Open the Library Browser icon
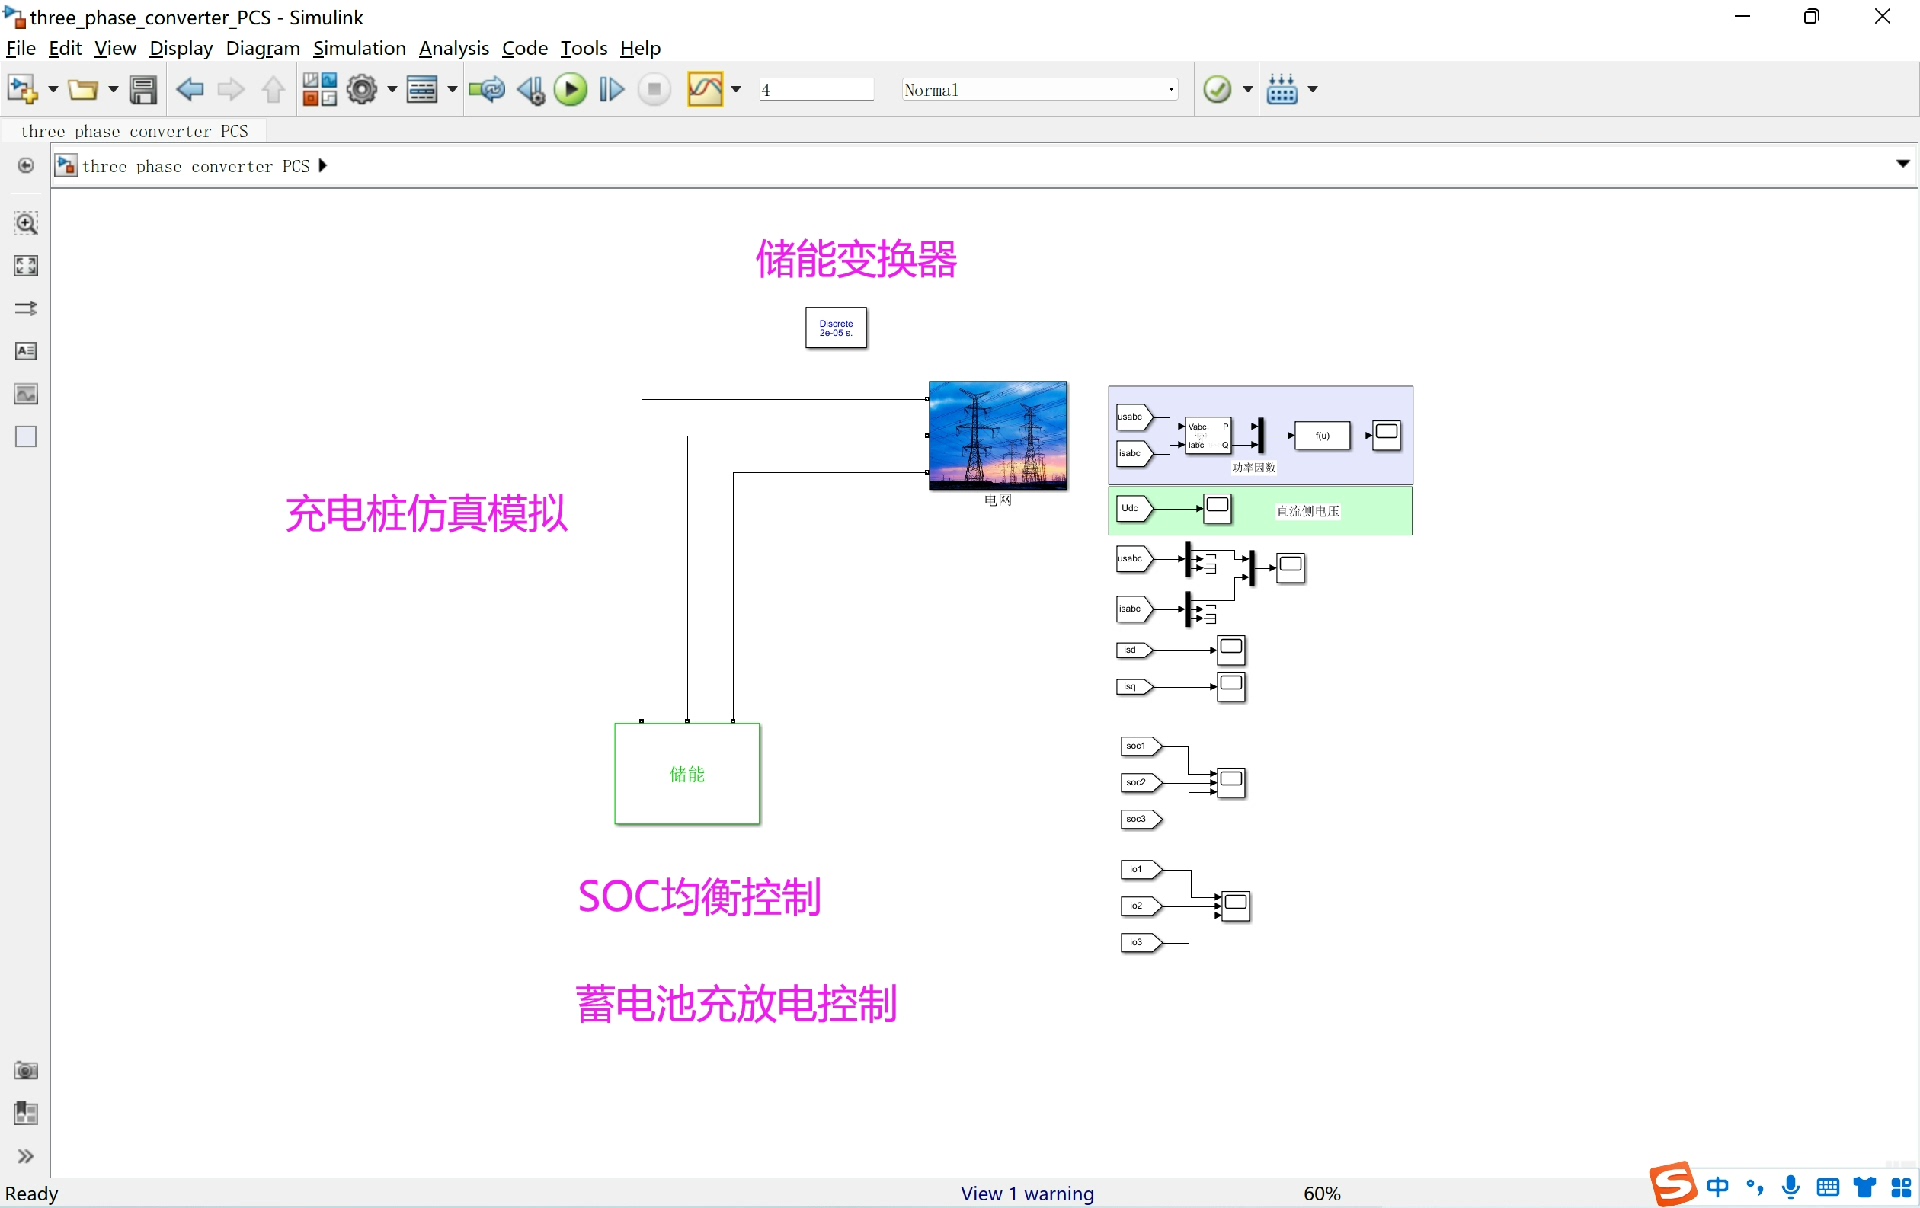The height and width of the screenshot is (1208, 1920). tap(319, 90)
